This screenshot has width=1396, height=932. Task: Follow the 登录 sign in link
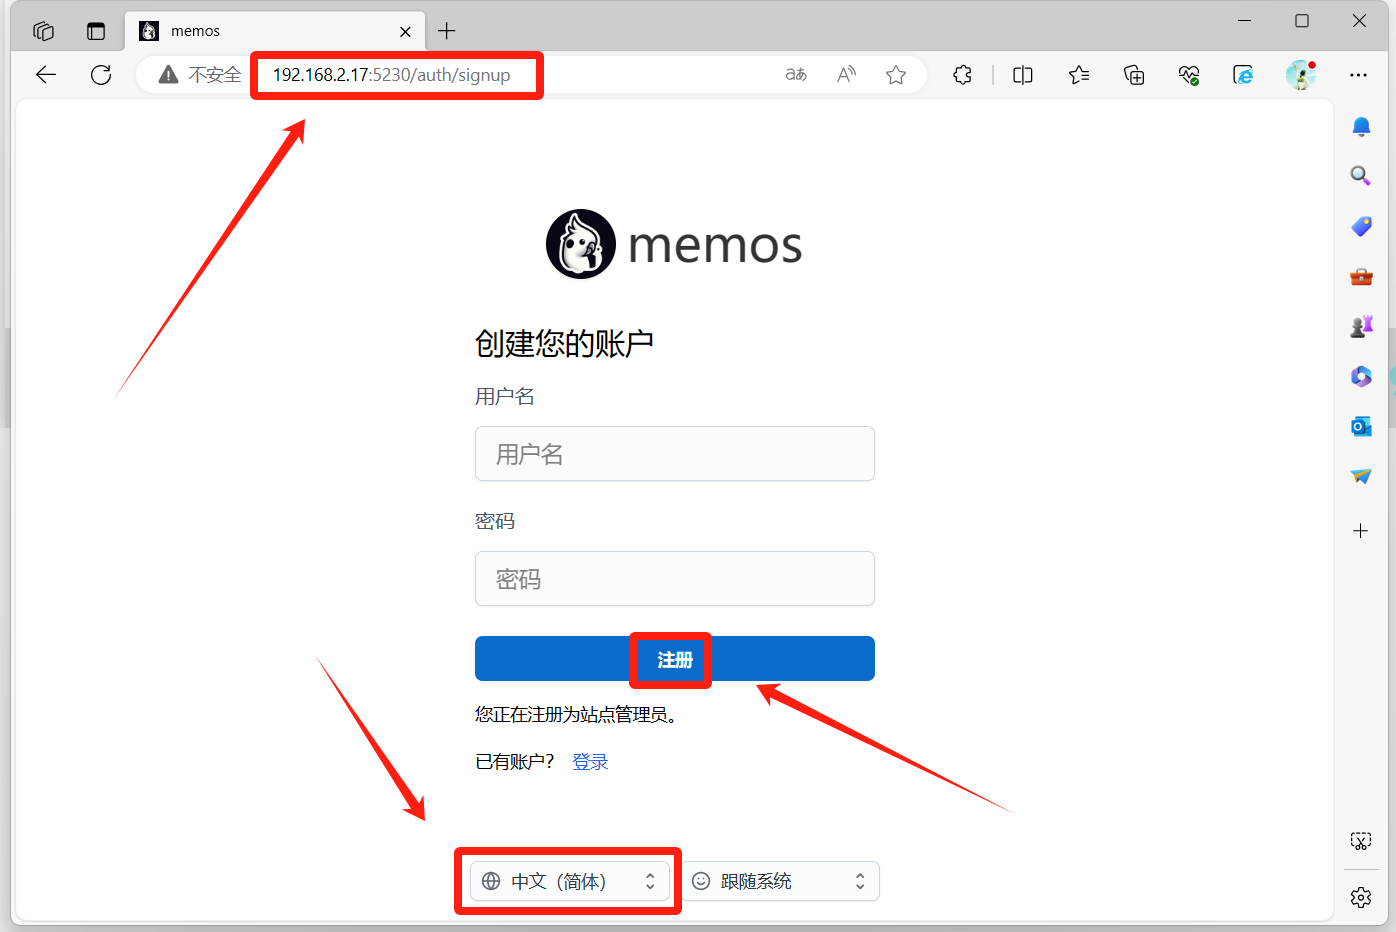590,762
